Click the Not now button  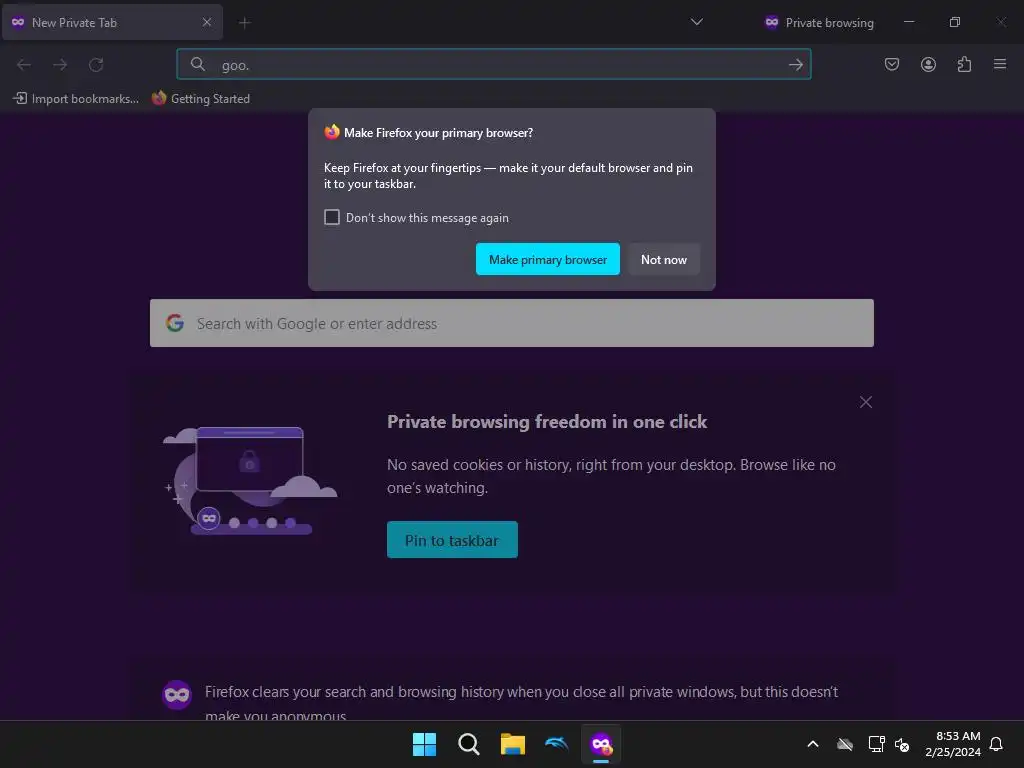coord(664,259)
